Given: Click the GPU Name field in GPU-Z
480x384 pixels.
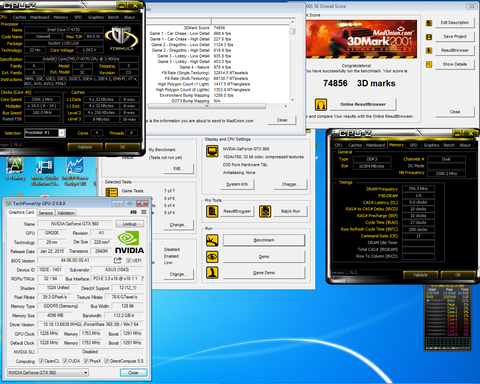Looking at the screenshot, I should point(75,224).
